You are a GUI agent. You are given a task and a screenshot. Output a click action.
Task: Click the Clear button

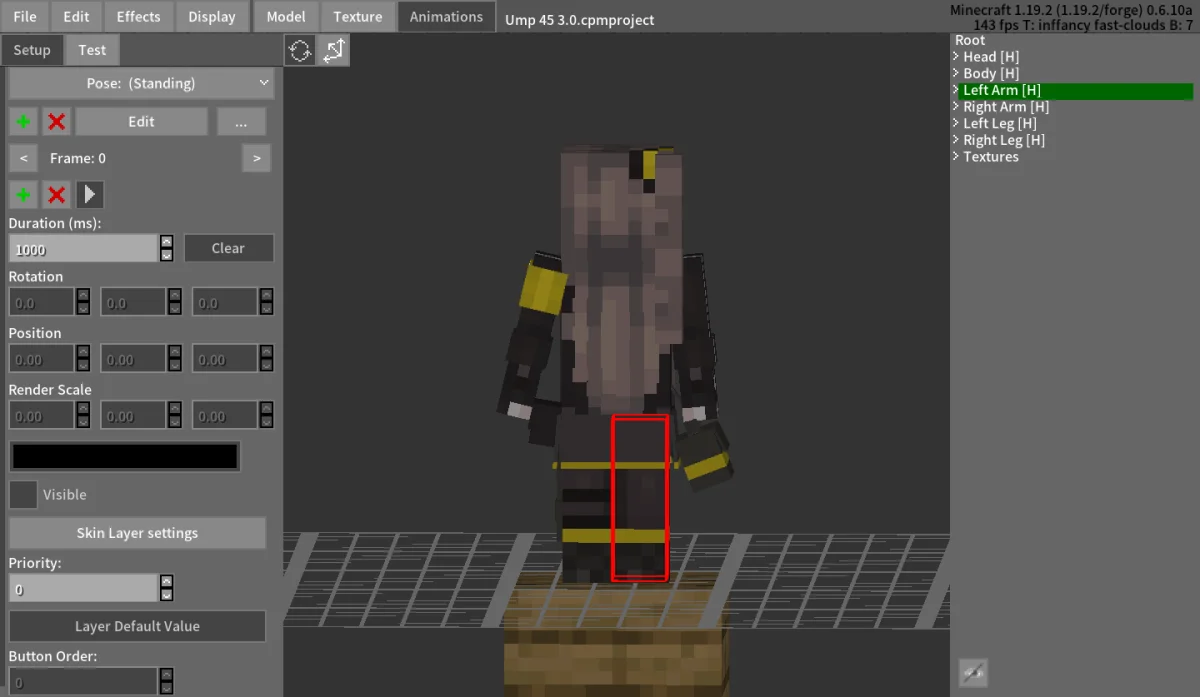tap(228, 248)
